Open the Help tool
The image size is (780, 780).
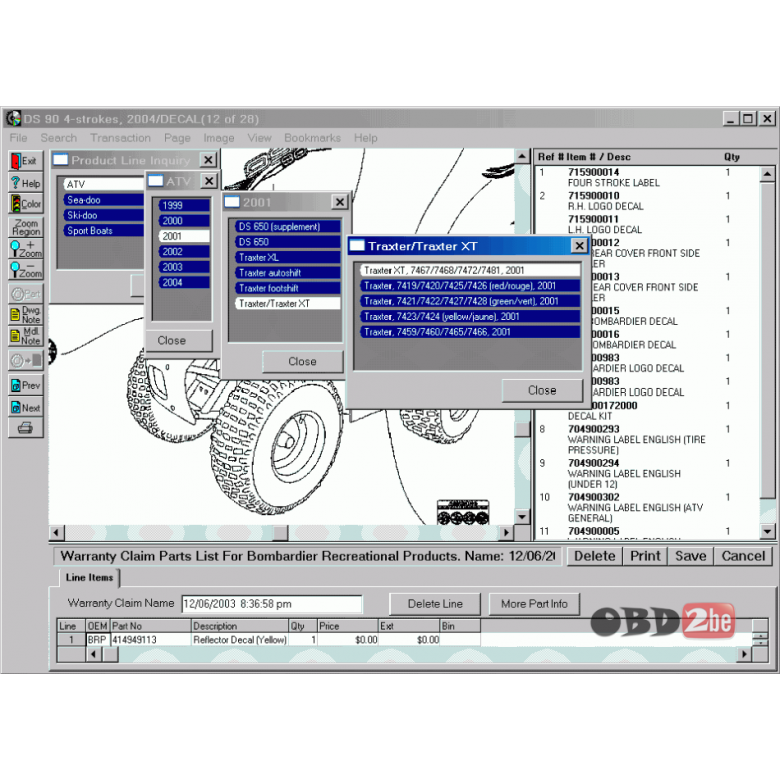(x=25, y=183)
